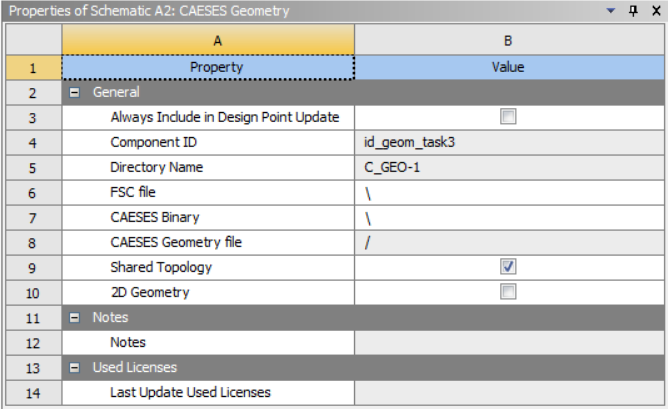Edit the CAESES Binary value field
The image size is (668, 409).
(509, 218)
